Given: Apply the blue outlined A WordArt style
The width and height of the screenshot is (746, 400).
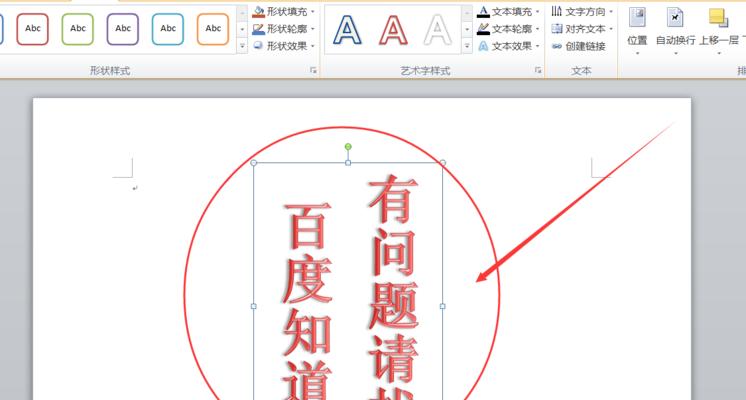Looking at the screenshot, I should (347, 29).
